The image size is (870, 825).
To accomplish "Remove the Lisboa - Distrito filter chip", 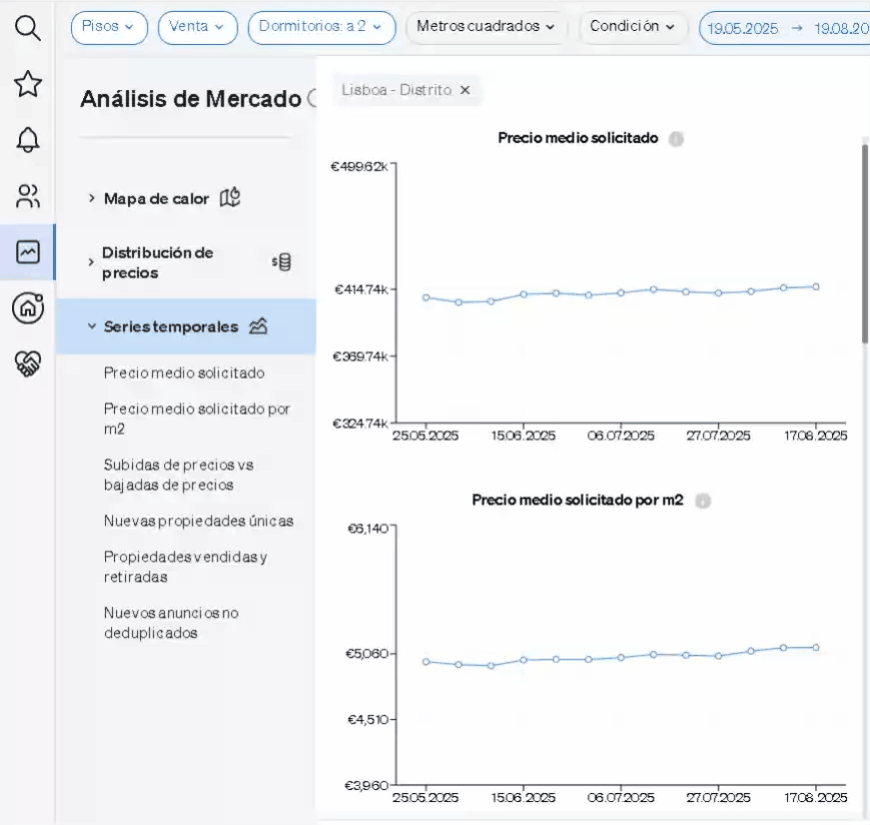I will tap(464, 90).
